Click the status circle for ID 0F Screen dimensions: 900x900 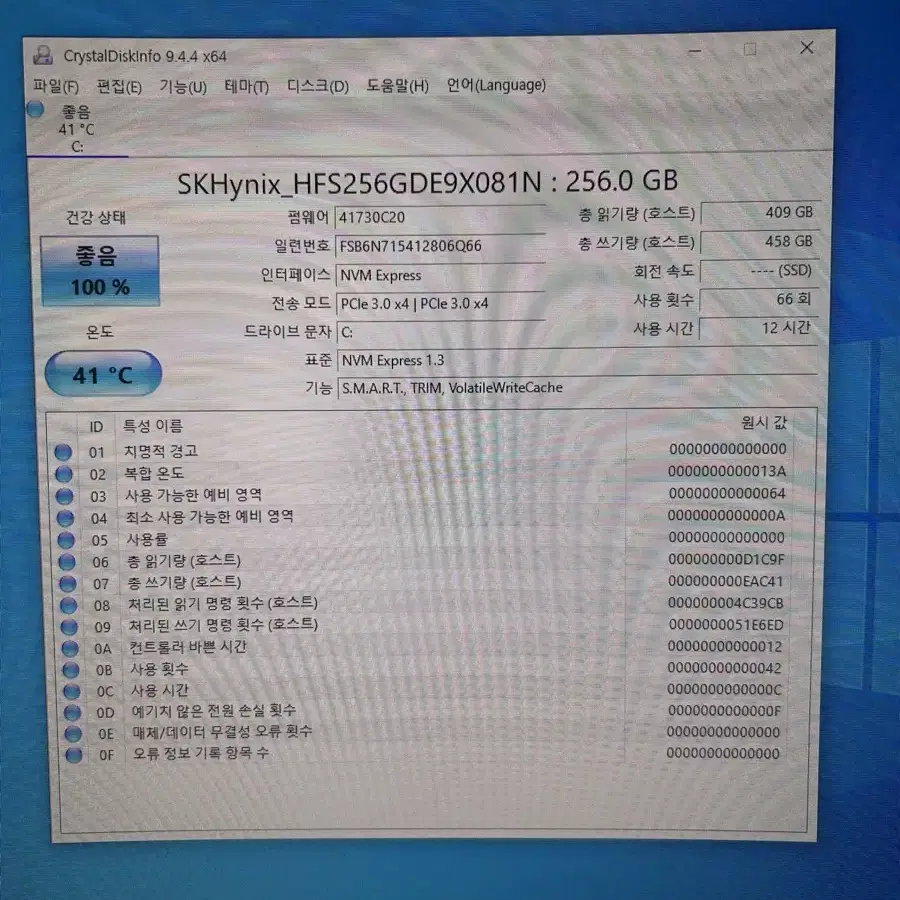click(73, 755)
